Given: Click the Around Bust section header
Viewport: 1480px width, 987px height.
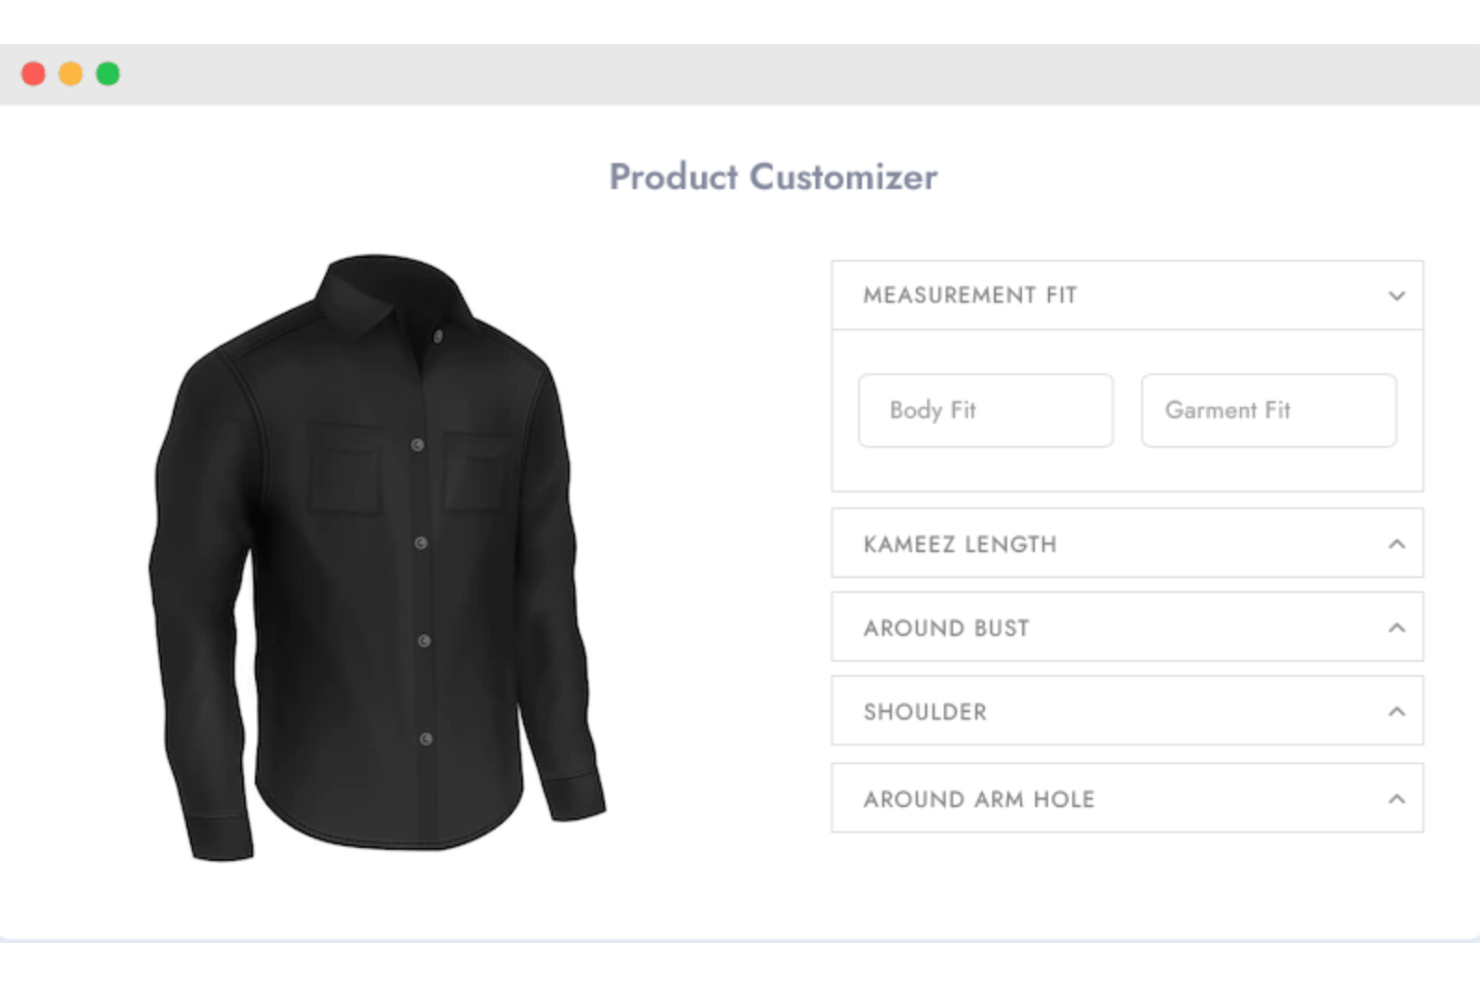Looking at the screenshot, I should pos(1125,628).
